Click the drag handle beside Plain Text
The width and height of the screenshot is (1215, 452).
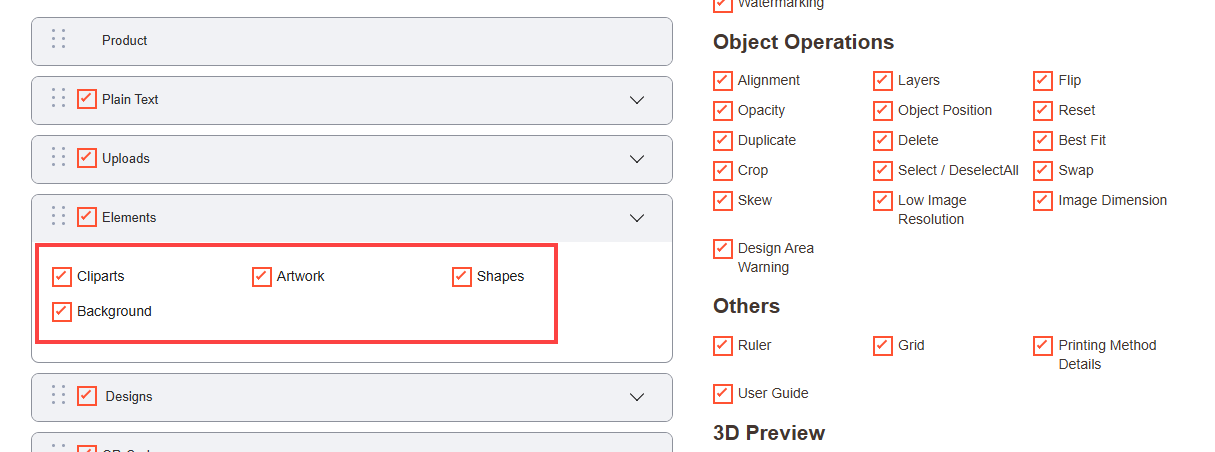(x=58, y=99)
